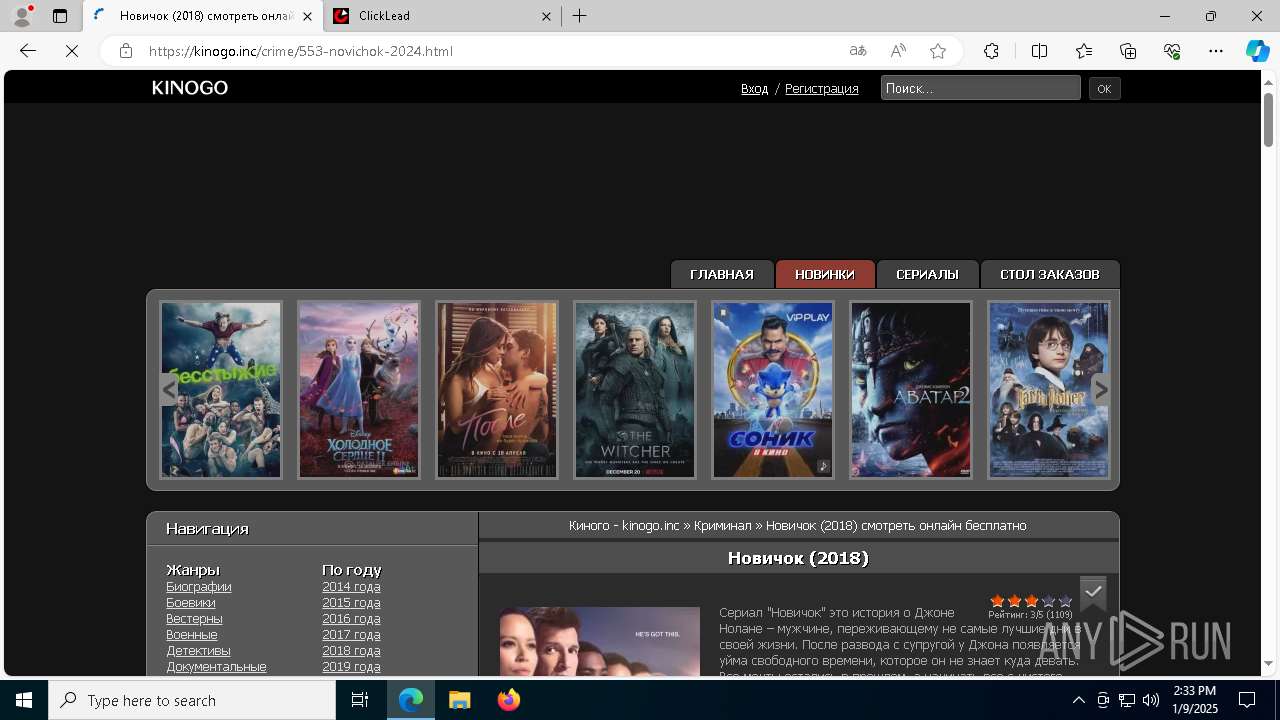Viewport: 1280px width, 720px height.
Task: Open Settings and more menu
Action: pyautogui.click(x=1216, y=51)
